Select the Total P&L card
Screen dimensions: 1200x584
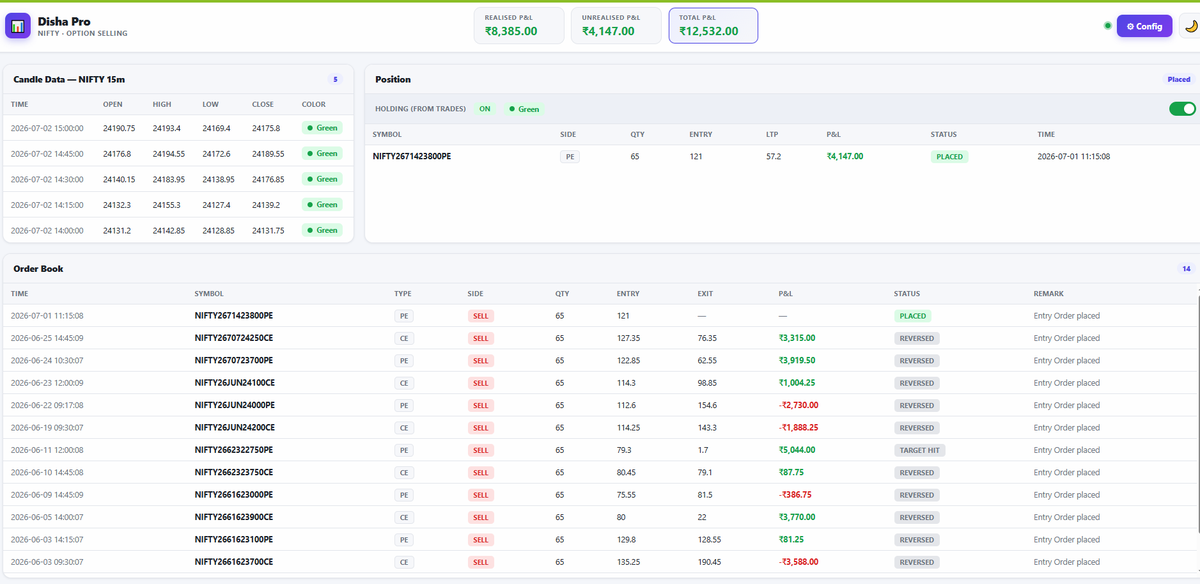(x=713, y=25)
